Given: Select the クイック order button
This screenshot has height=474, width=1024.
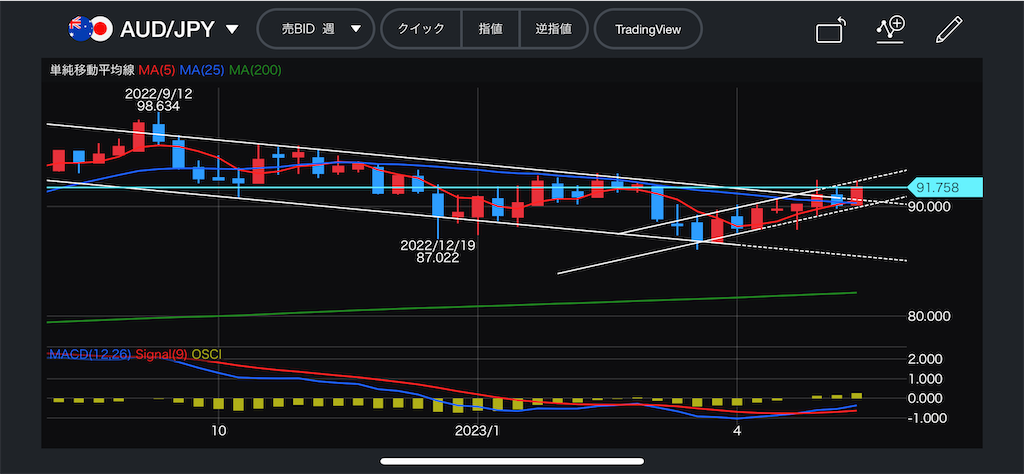Looking at the screenshot, I should 421,29.
